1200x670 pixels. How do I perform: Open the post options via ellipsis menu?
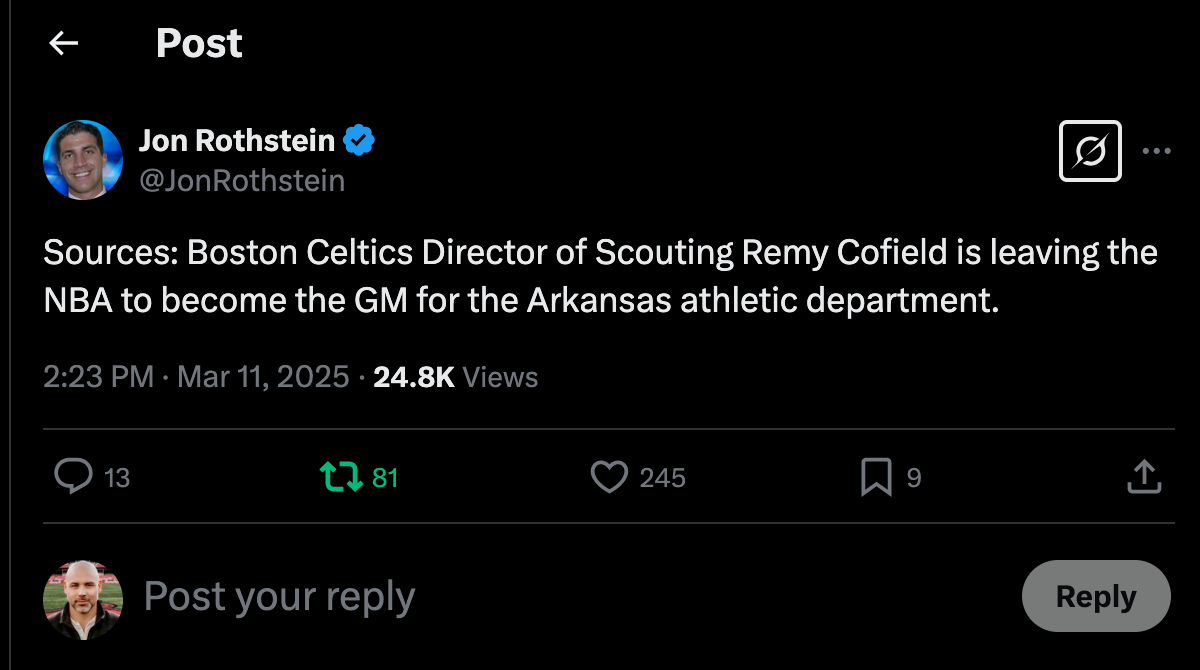point(1156,150)
